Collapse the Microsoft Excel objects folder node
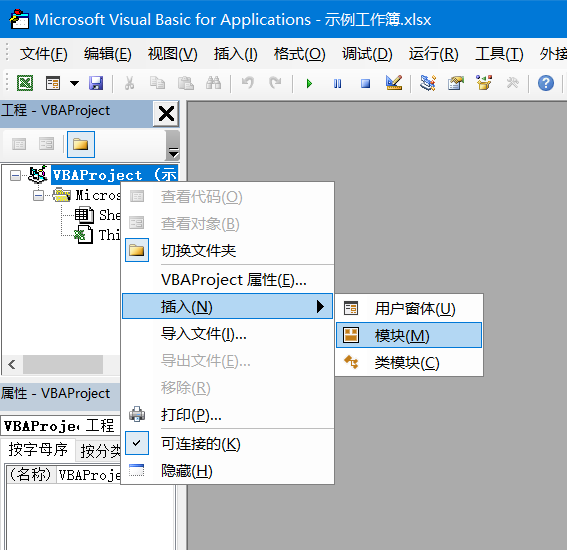The image size is (567, 550). pos(38,196)
